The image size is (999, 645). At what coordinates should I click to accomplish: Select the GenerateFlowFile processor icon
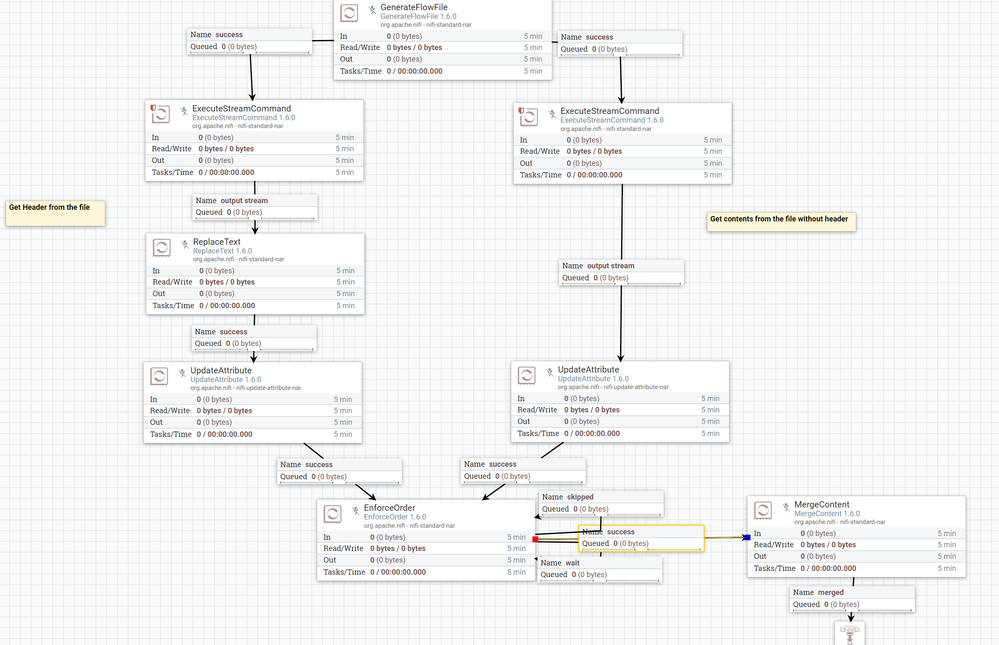(x=349, y=13)
